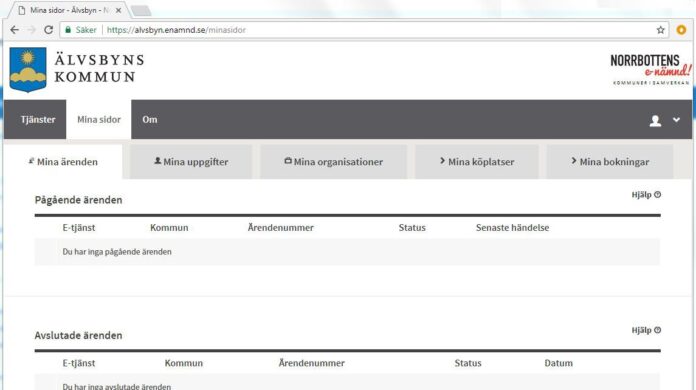Switch to the Mina organisationer tab
Viewport: 696px width, 390px height.
click(x=333, y=162)
